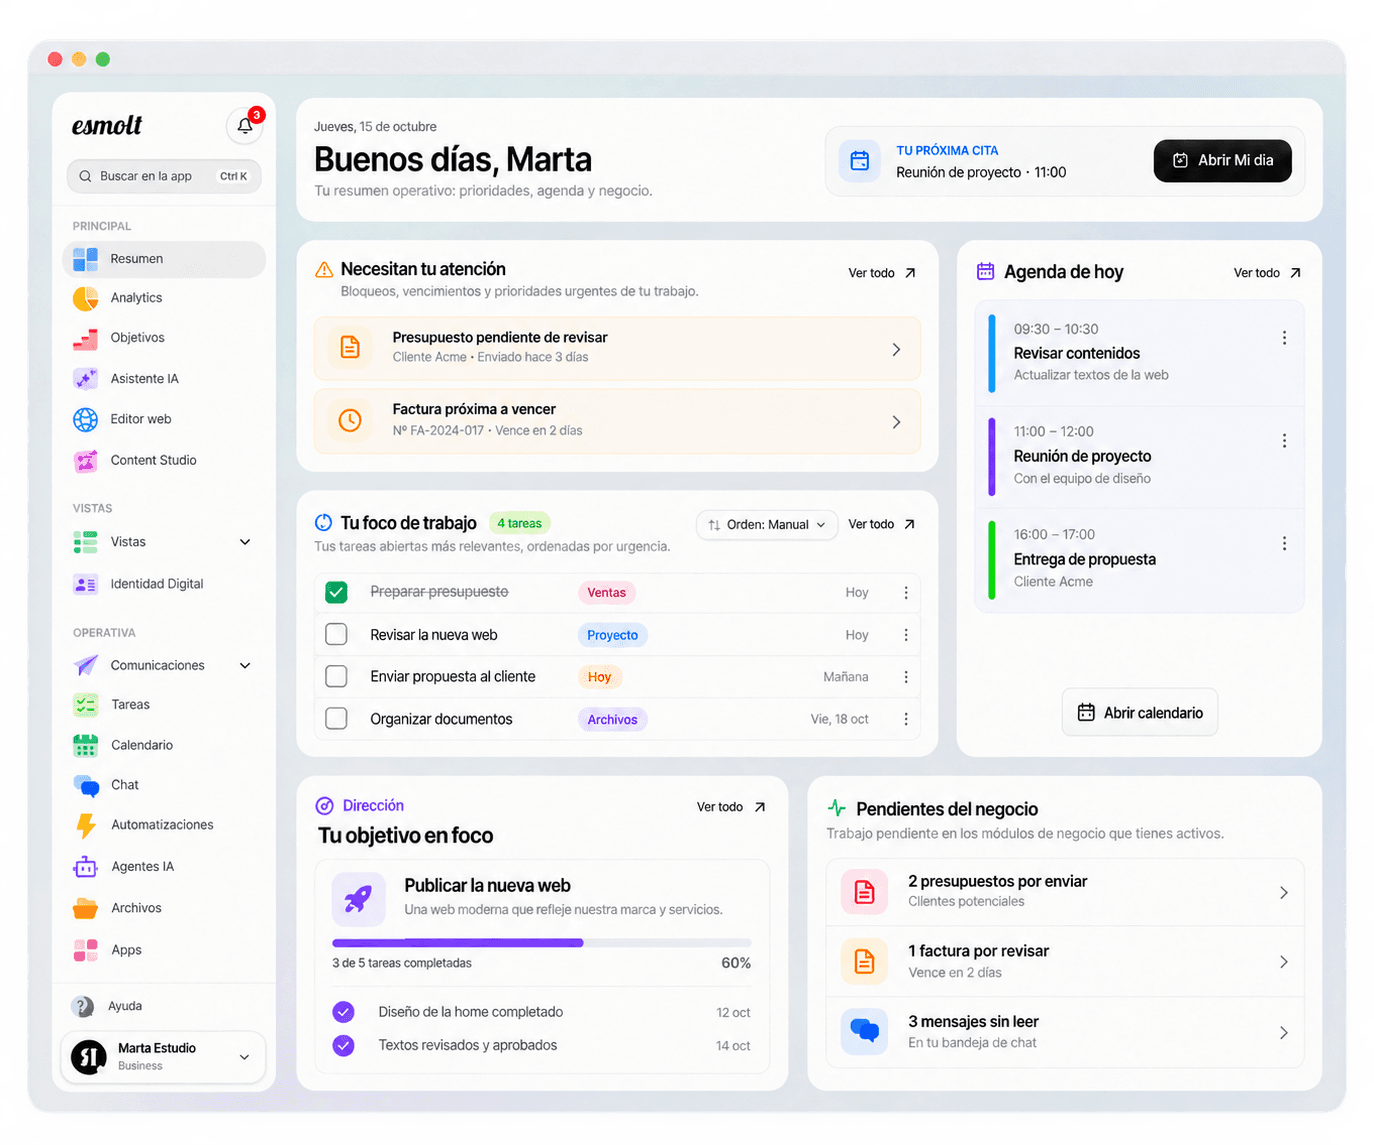Click the Identidad Digital card icon
This screenshot has height=1145, width=1374.
point(86,584)
